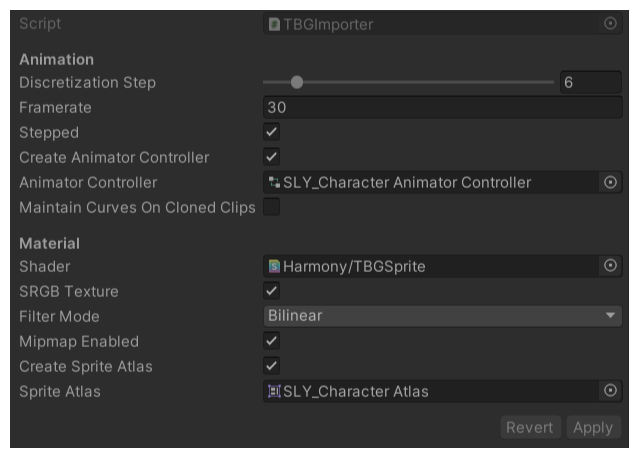Click the TBGImporter script icon
This screenshot has height=458, width=639.
(274, 23)
